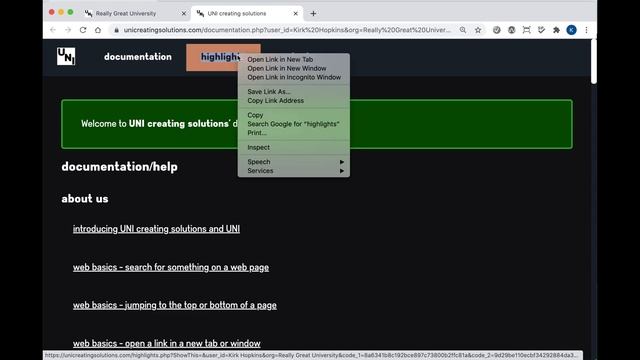The height and width of the screenshot is (360, 640).
Task: Open the puzzle-piece extensions icon
Action: tap(556, 30)
